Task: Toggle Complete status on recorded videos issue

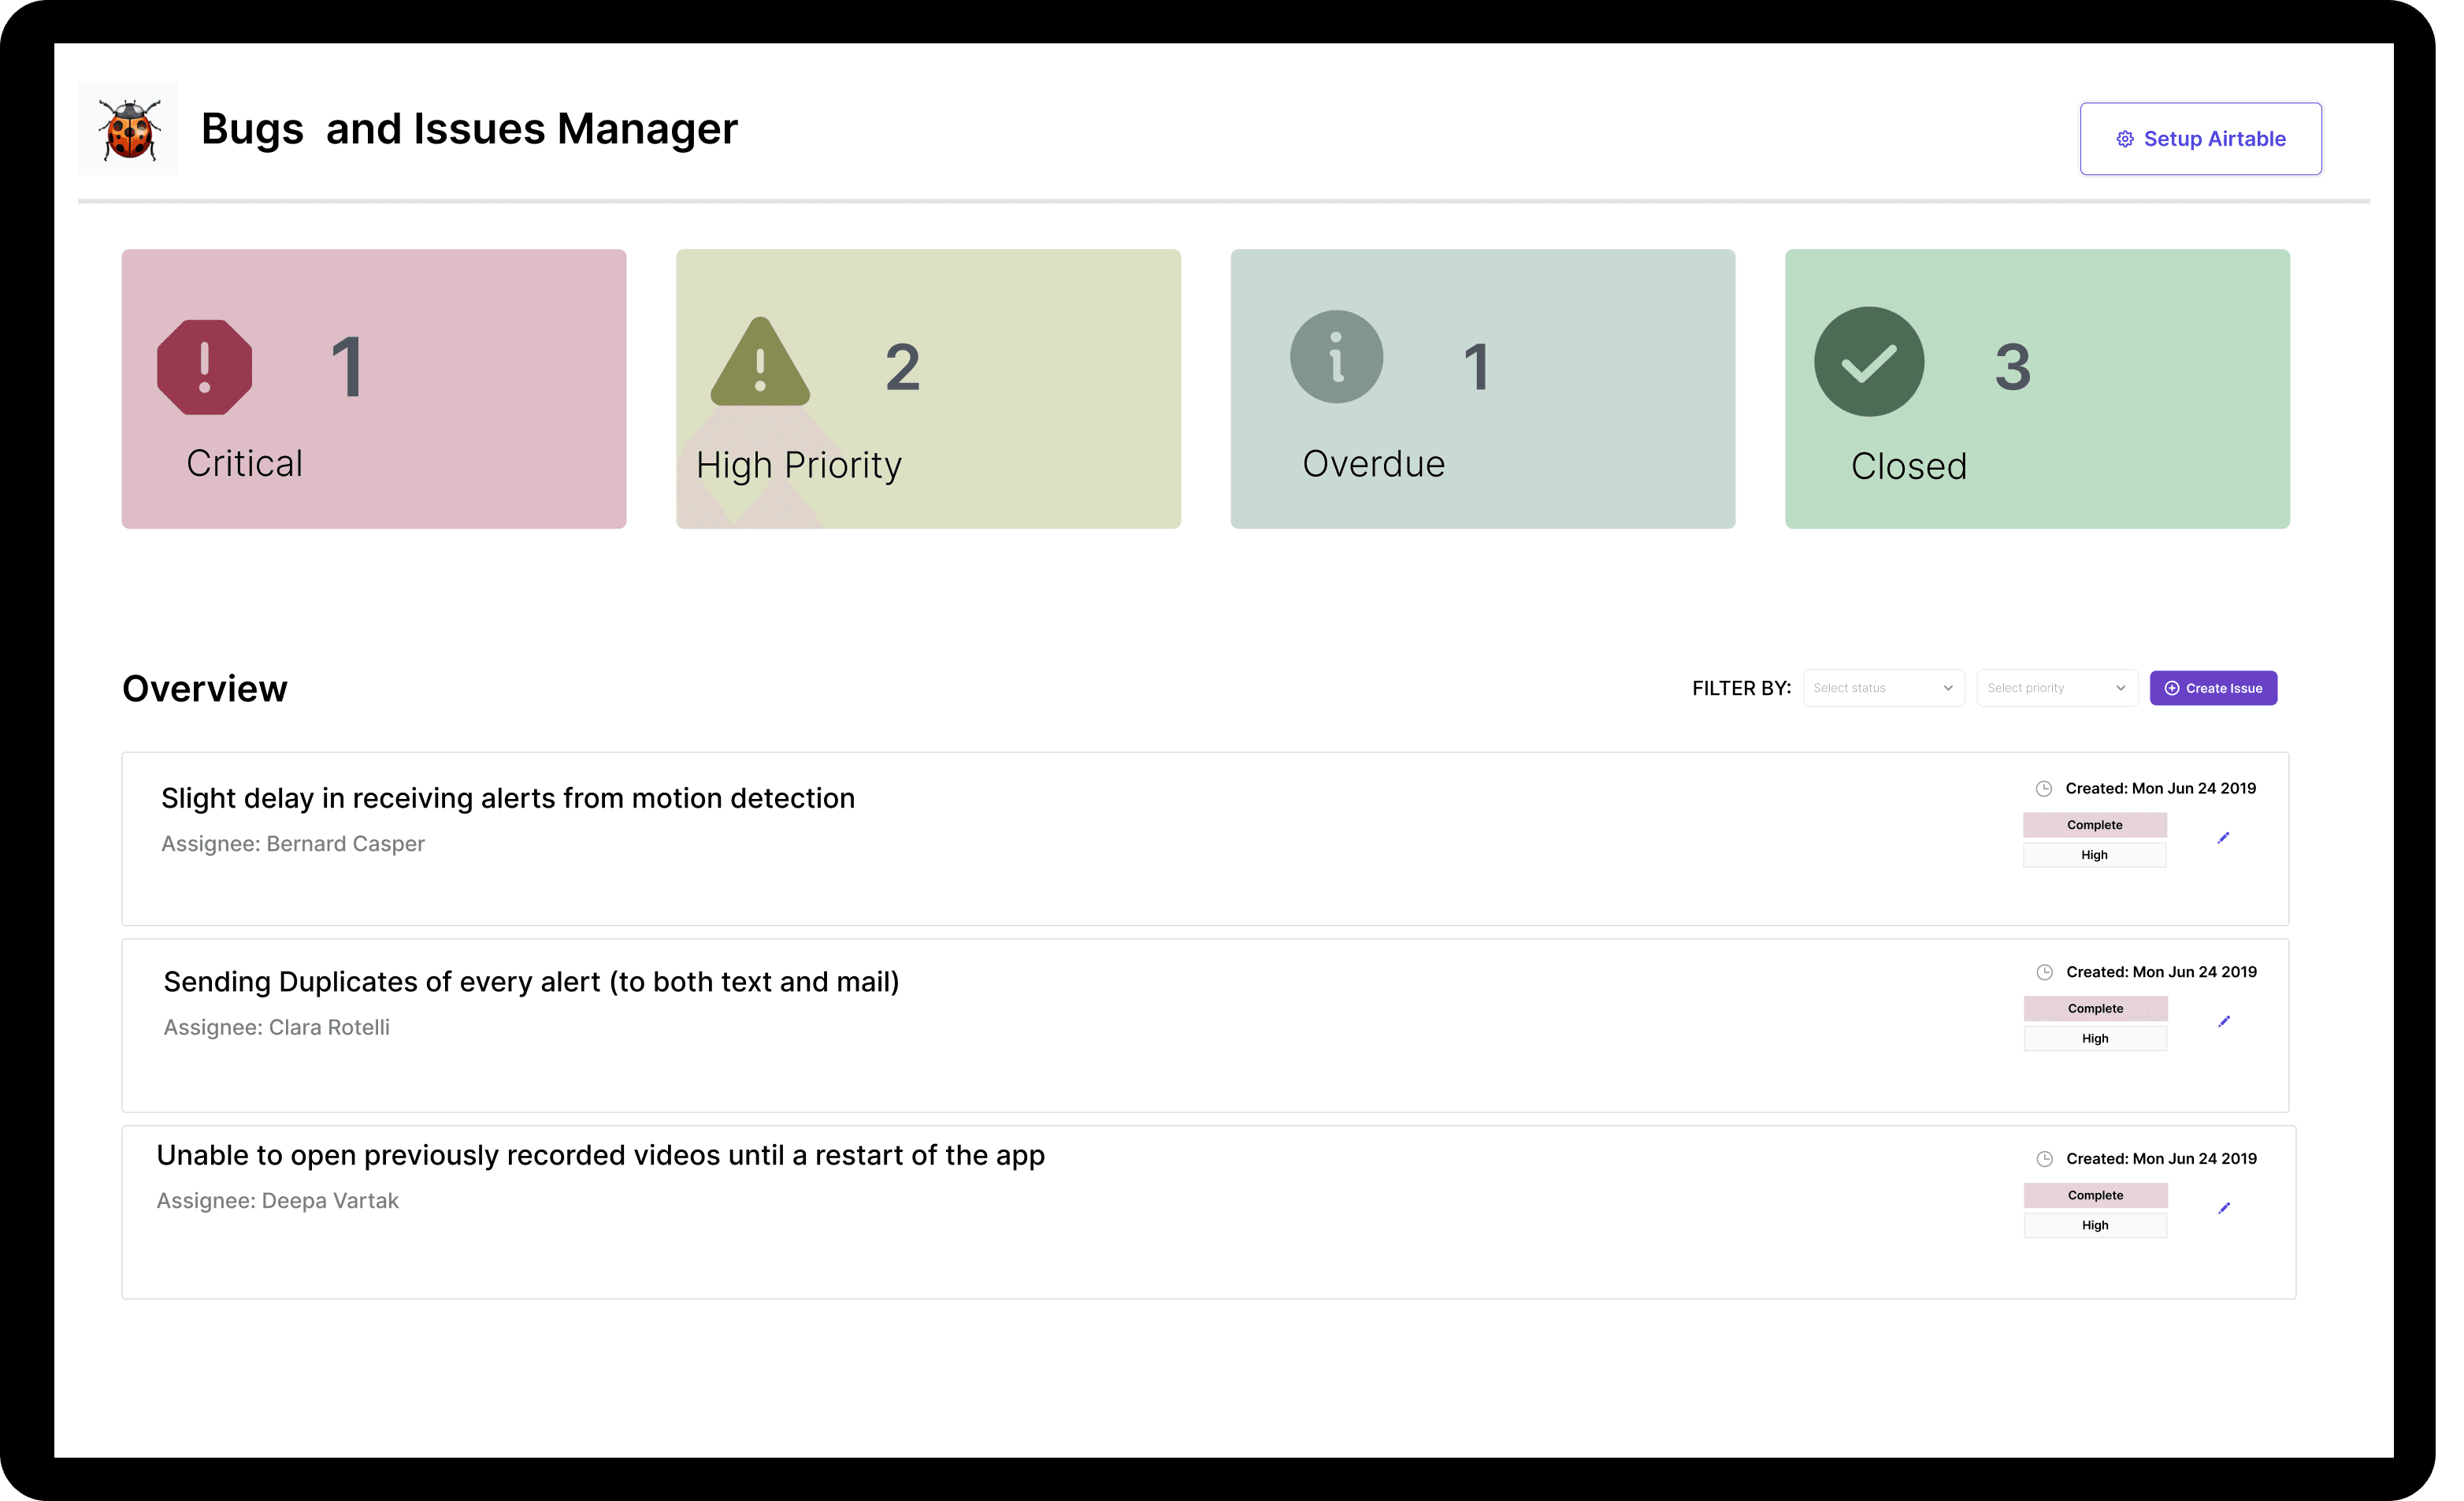Action: coord(2095,1195)
